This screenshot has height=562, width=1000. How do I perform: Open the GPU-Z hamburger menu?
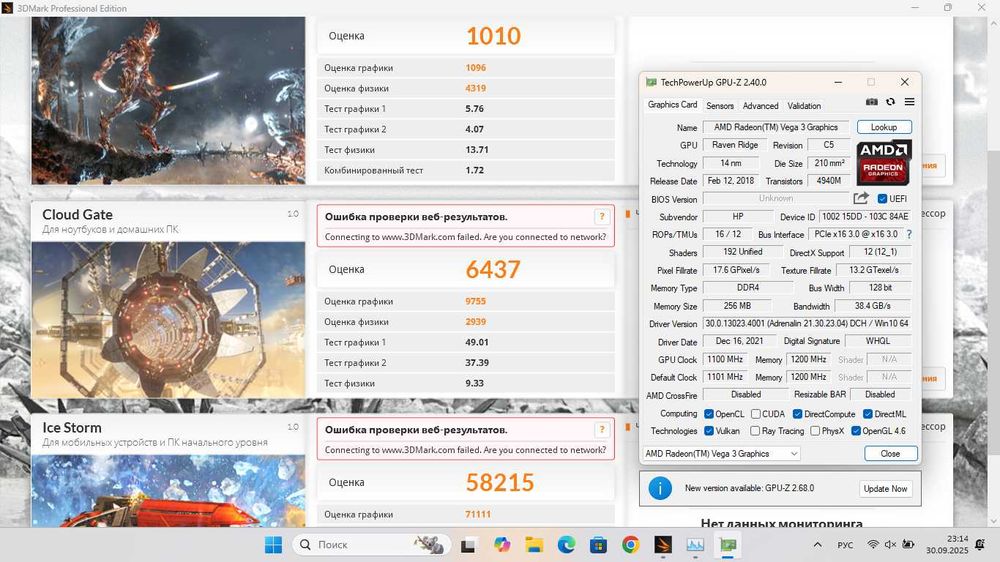pos(909,102)
